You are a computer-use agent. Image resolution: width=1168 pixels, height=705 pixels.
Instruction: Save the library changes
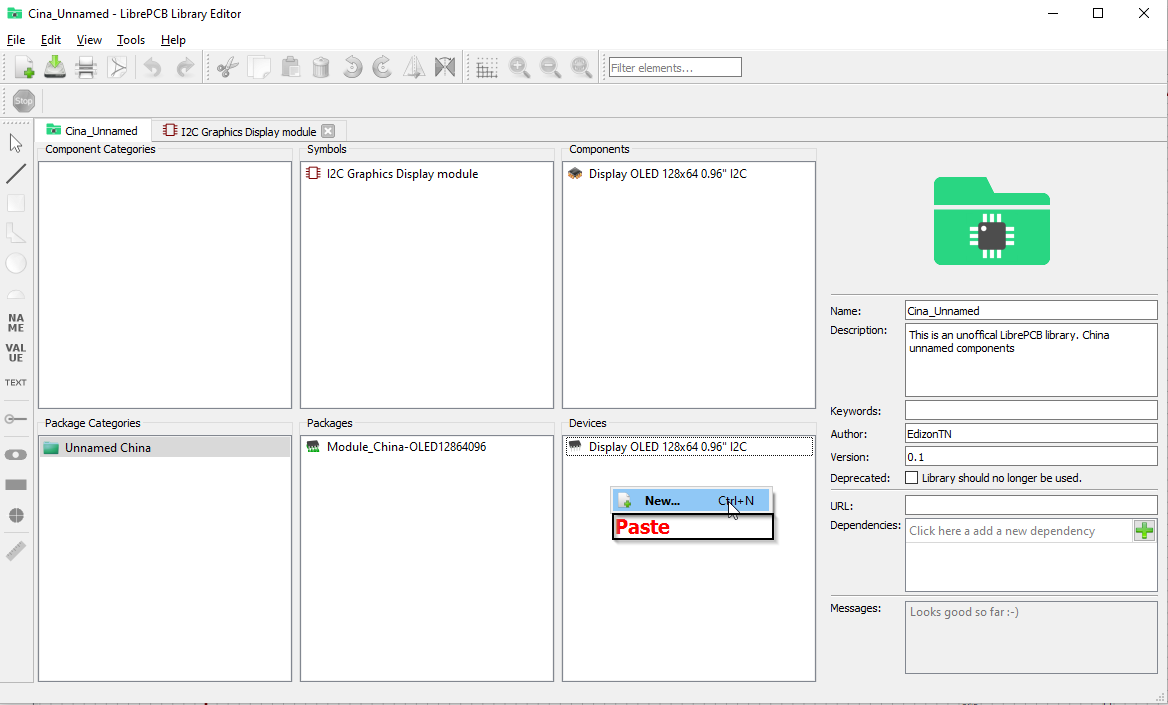(55, 66)
